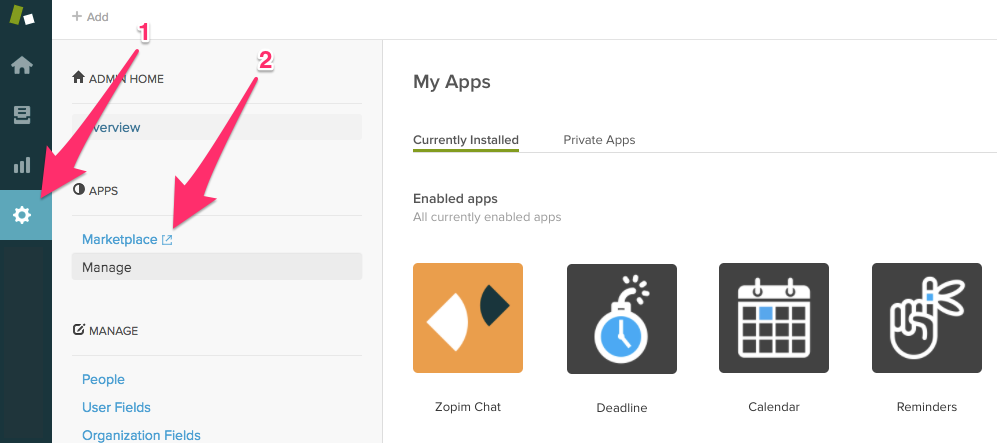Select Manage under the Apps section

pyautogui.click(x=217, y=267)
